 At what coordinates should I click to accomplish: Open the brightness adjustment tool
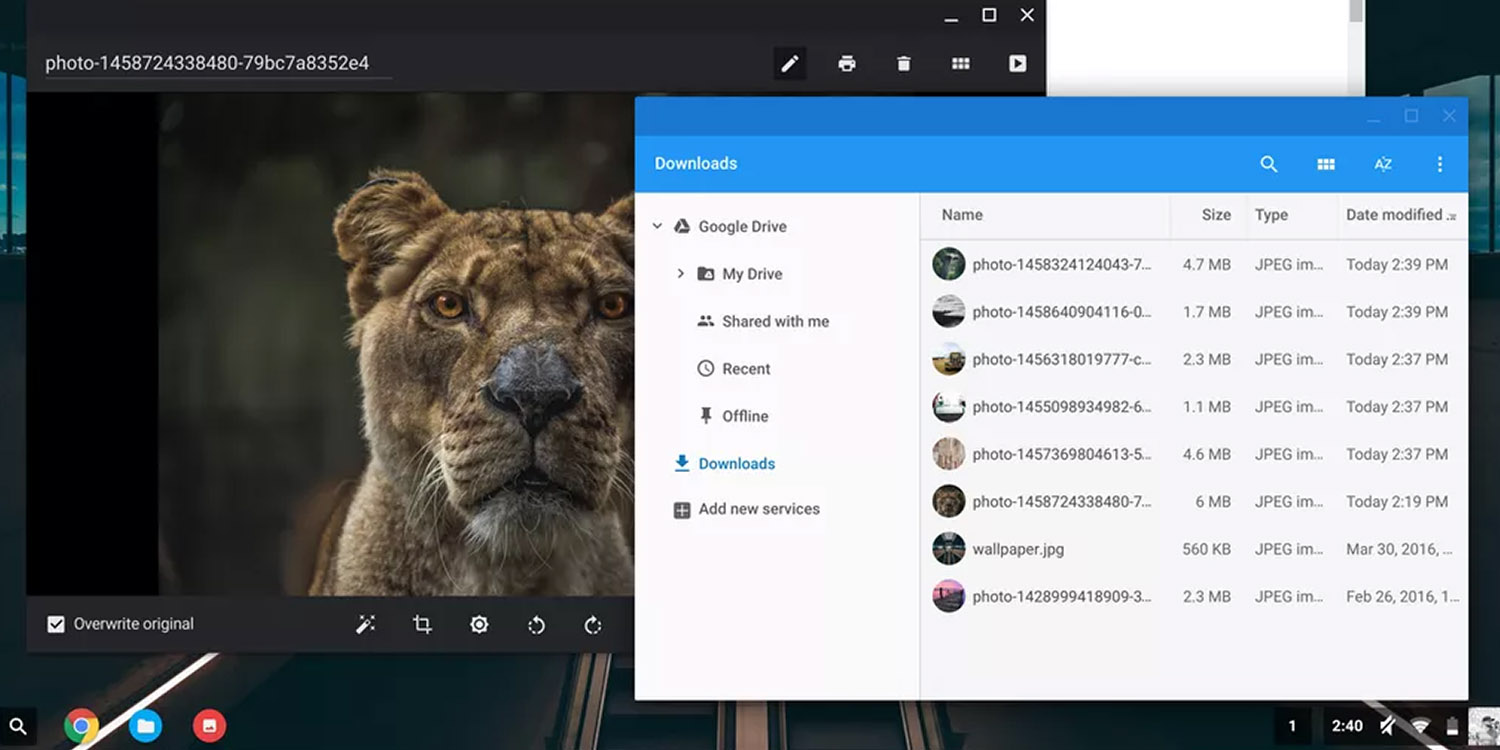(x=479, y=625)
